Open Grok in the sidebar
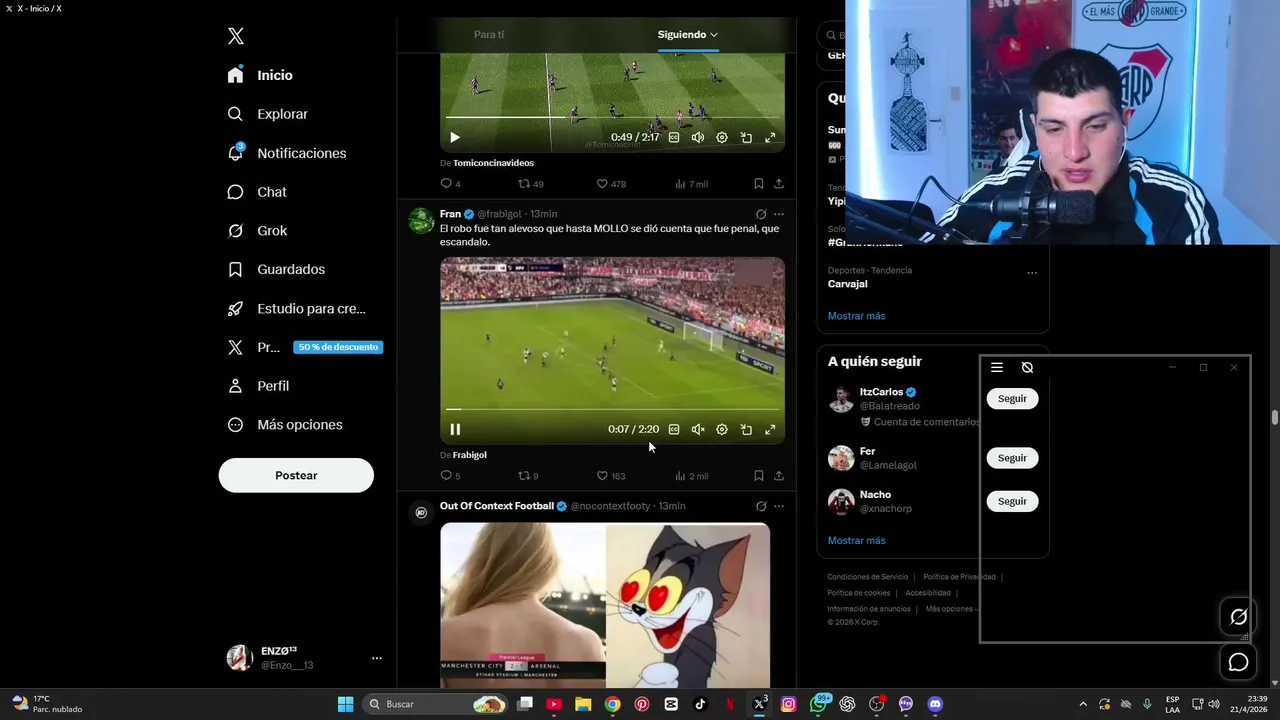The image size is (1280, 720). [257, 231]
